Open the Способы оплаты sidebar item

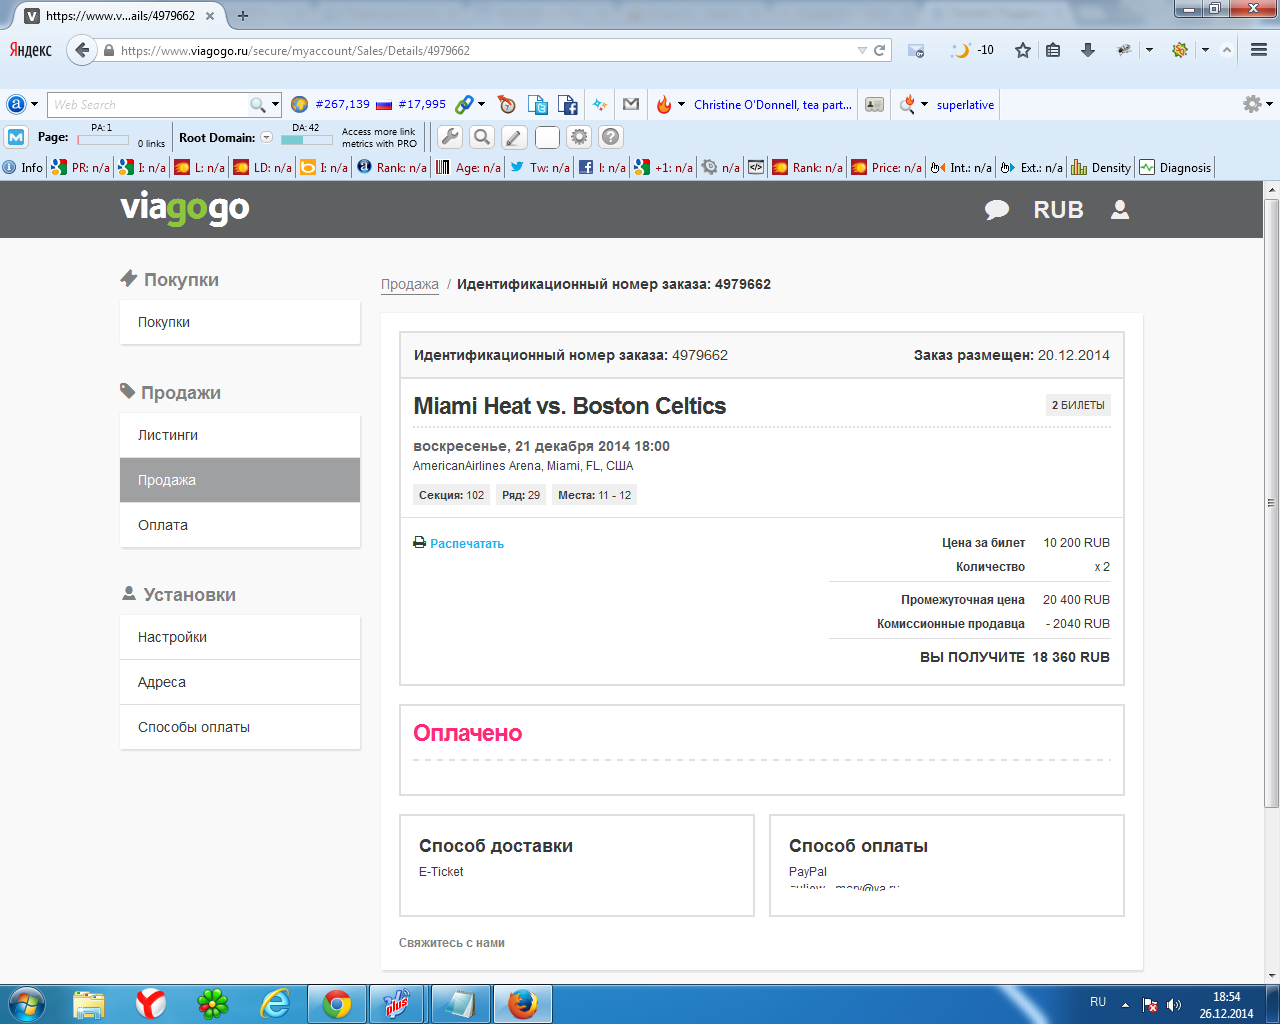(240, 727)
